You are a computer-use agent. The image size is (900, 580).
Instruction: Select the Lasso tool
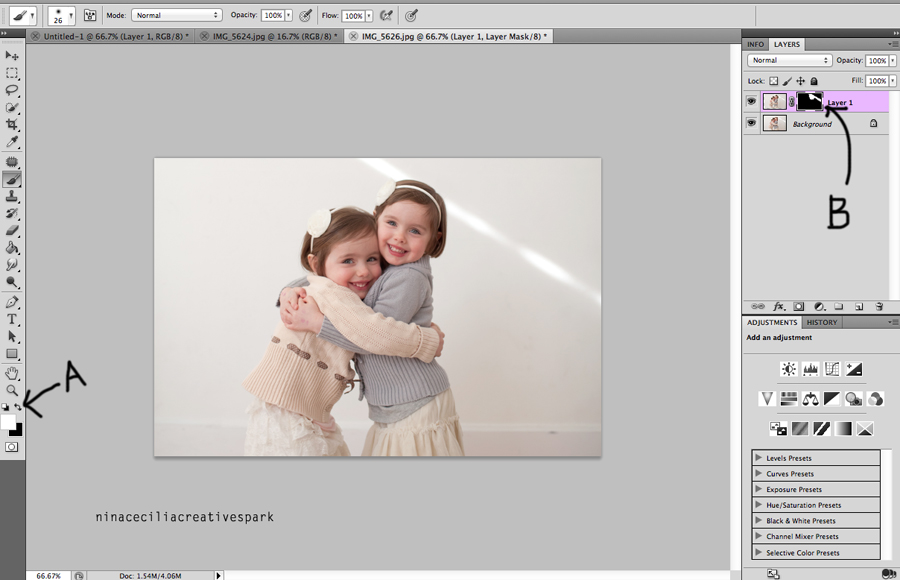[12, 90]
